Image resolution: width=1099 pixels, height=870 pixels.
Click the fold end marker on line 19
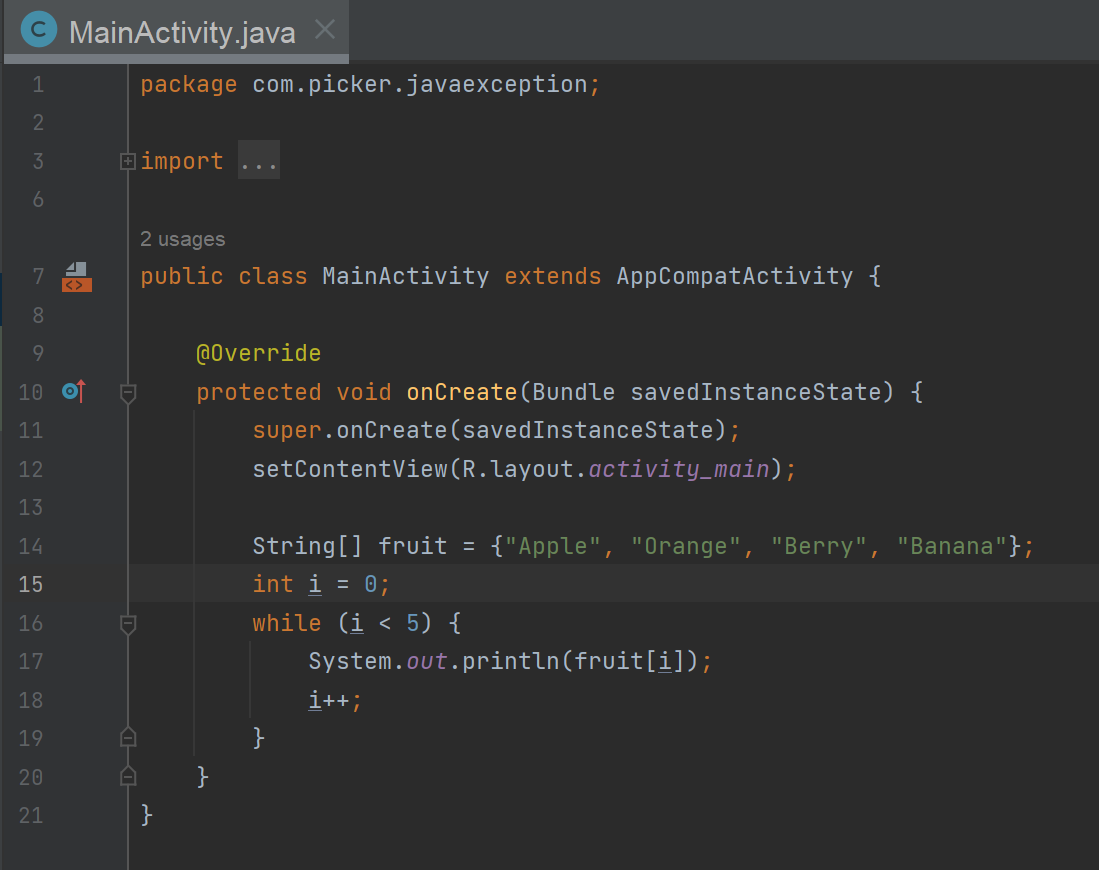(x=128, y=737)
